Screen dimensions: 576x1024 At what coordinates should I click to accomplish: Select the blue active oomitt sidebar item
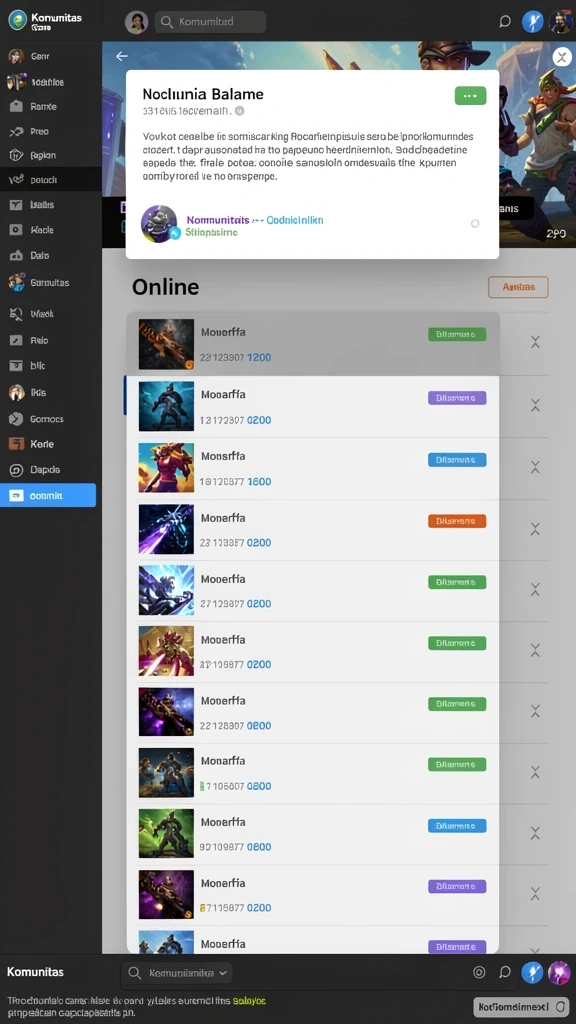tap(48, 496)
